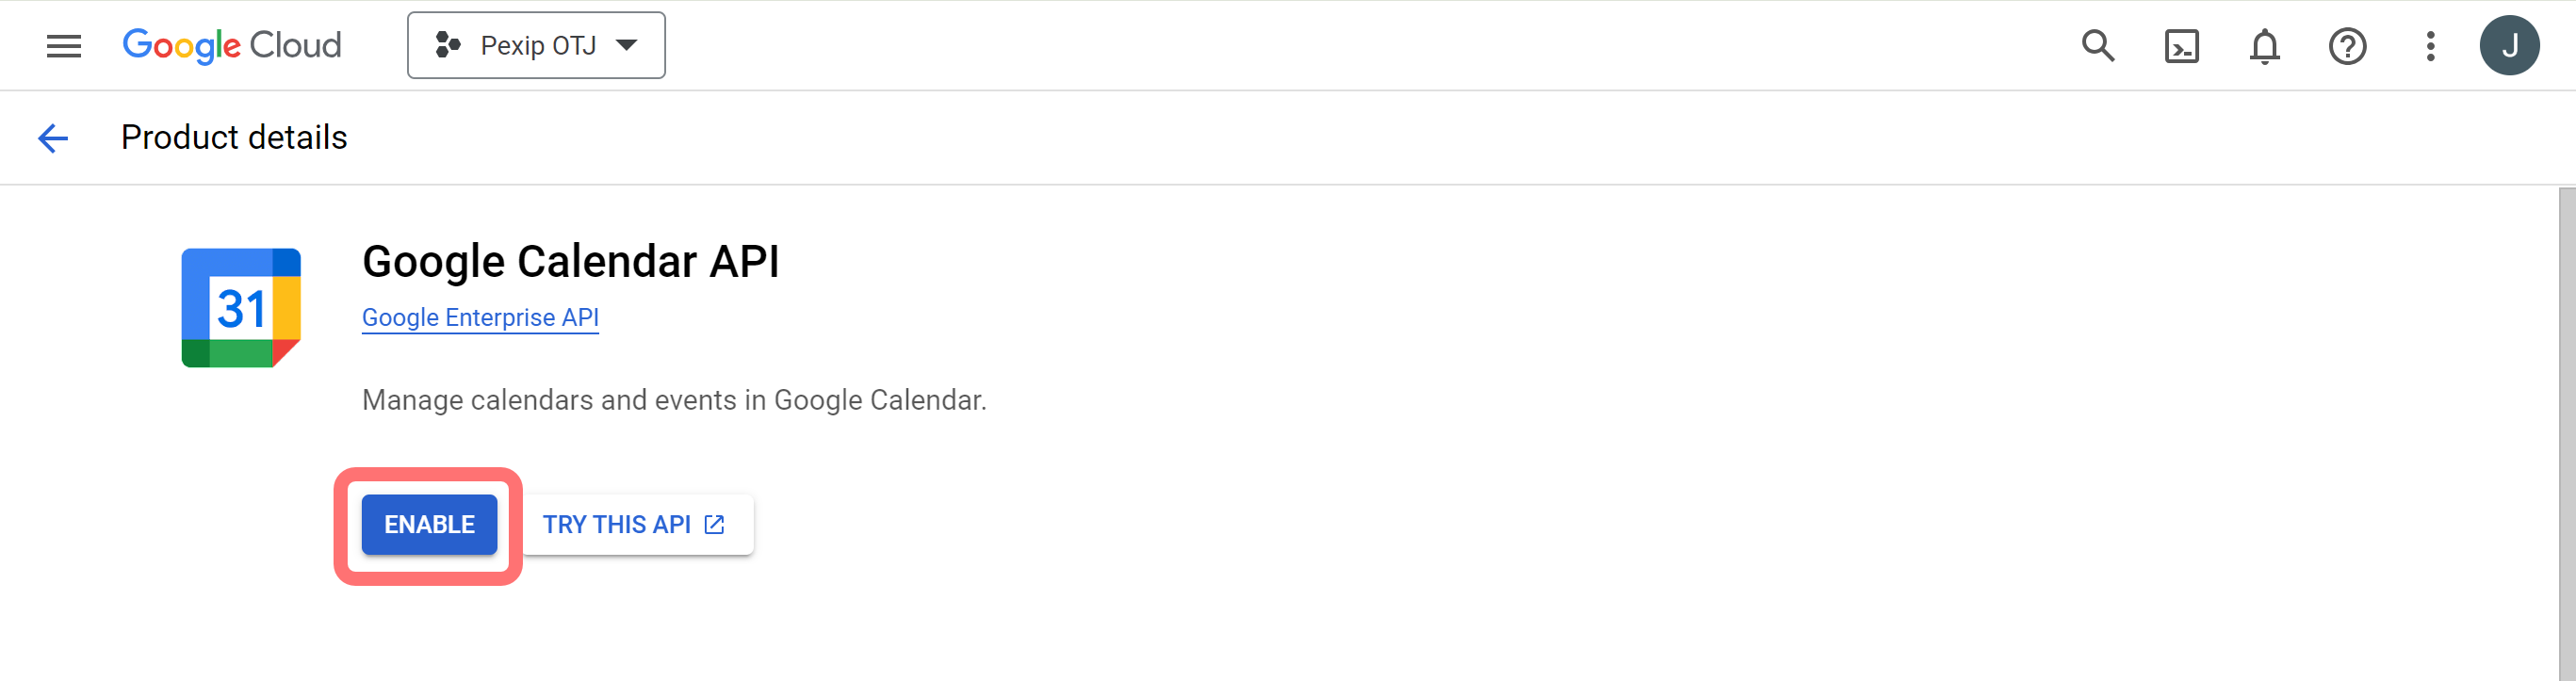The height and width of the screenshot is (681, 2576).
Task: Open the Google Enterprise API link
Action: click(x=480, y=318)
